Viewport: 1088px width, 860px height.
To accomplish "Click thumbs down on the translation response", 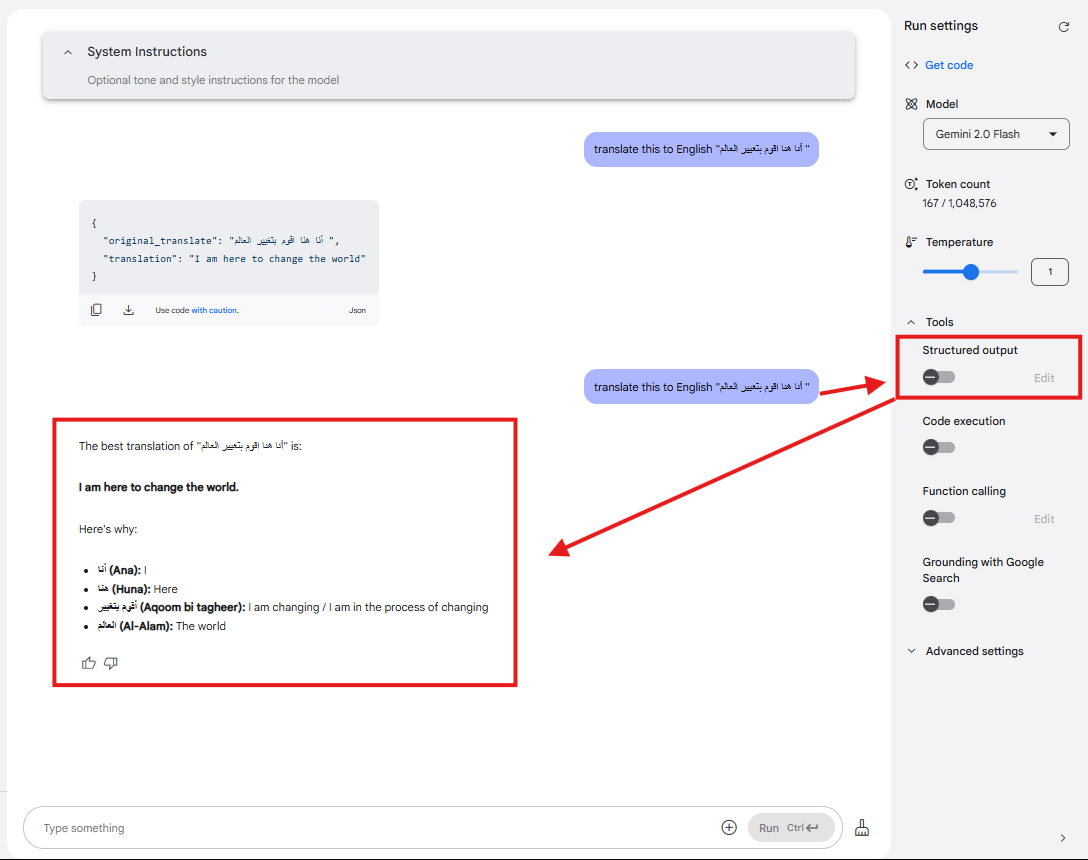I will pyautogui.click(x=111, y=663).
